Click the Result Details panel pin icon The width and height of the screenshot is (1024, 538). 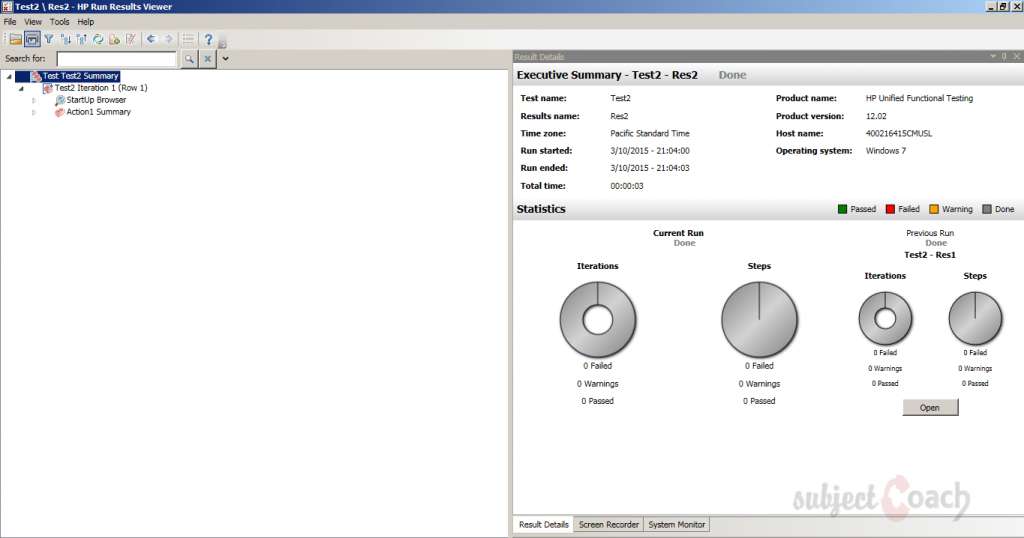point(1004,57)
